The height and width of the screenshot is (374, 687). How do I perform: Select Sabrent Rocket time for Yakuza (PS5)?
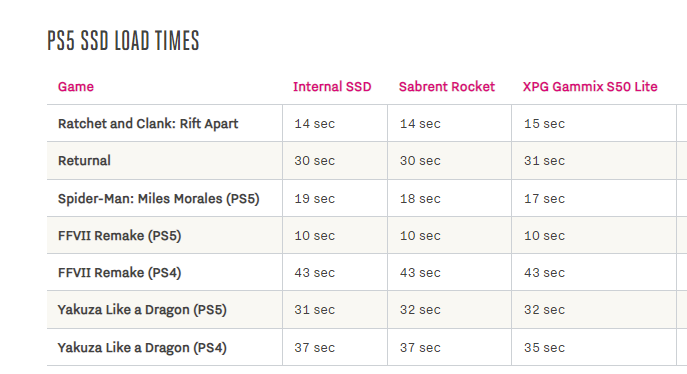420,310
